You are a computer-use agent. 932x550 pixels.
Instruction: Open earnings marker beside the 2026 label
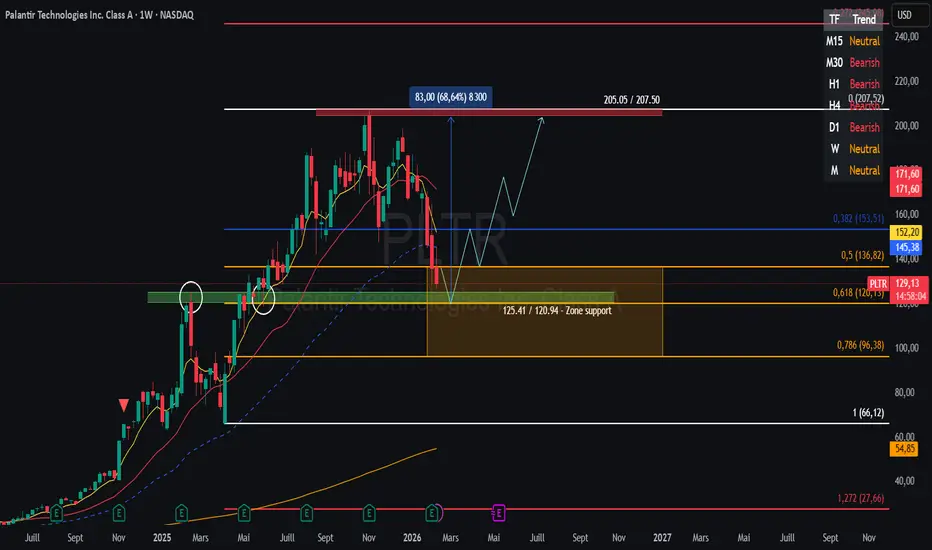[x=432, y=513]
